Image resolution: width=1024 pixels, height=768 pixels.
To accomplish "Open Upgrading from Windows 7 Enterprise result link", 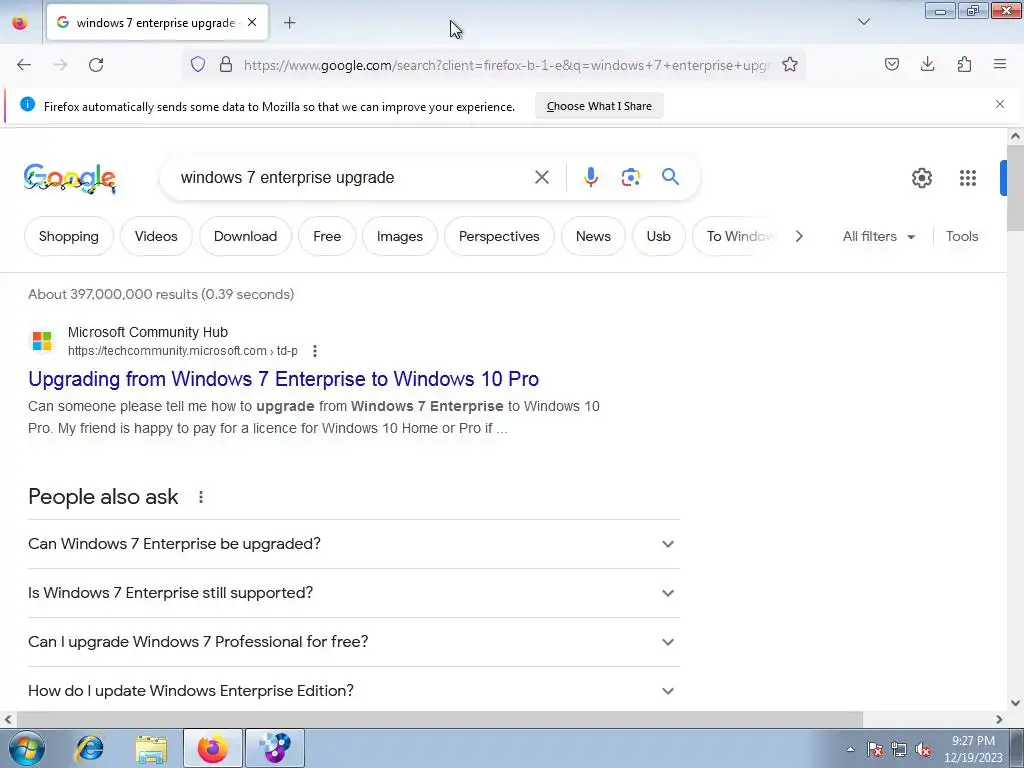I will point(283,379).
